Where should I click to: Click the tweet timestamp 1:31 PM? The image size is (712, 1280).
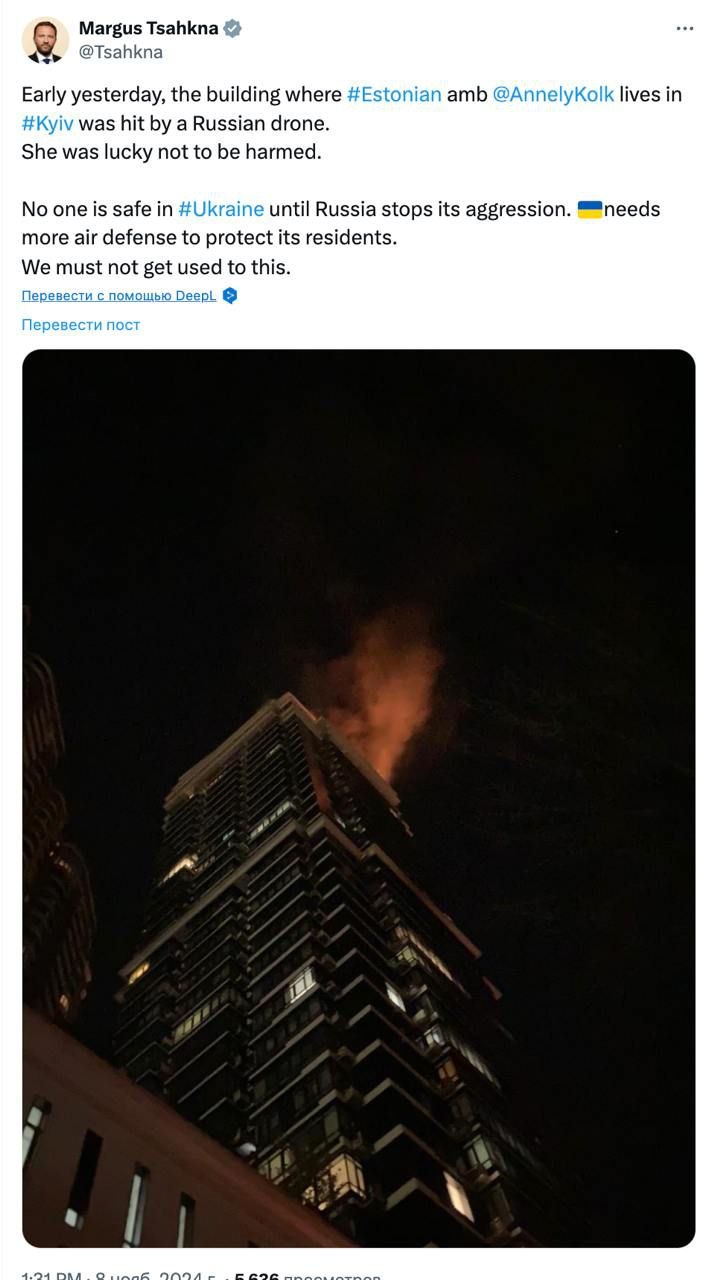click(51, 1274)
